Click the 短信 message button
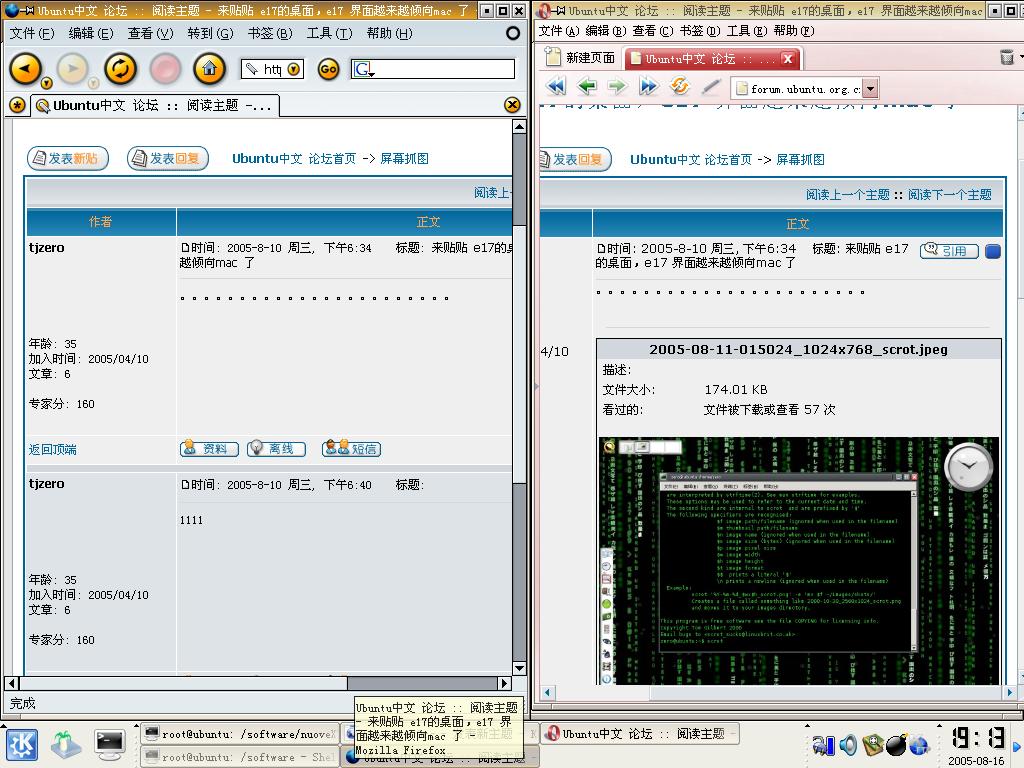This screenshot has height=768, width=1024. (x=351, y=449)
